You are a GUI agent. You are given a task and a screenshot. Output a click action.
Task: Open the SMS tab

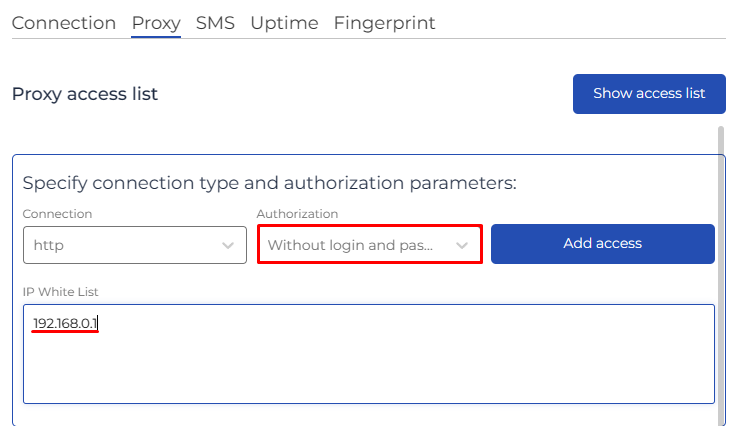click(x=215, y=23)
